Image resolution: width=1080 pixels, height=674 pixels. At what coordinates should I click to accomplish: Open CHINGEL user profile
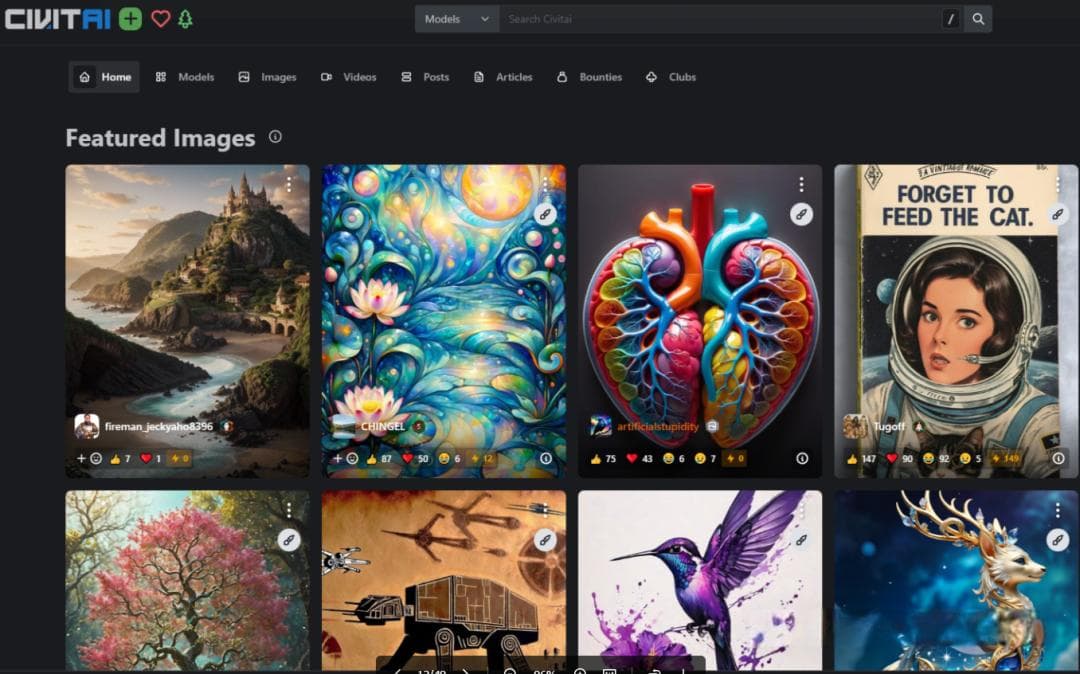point(383,427)
